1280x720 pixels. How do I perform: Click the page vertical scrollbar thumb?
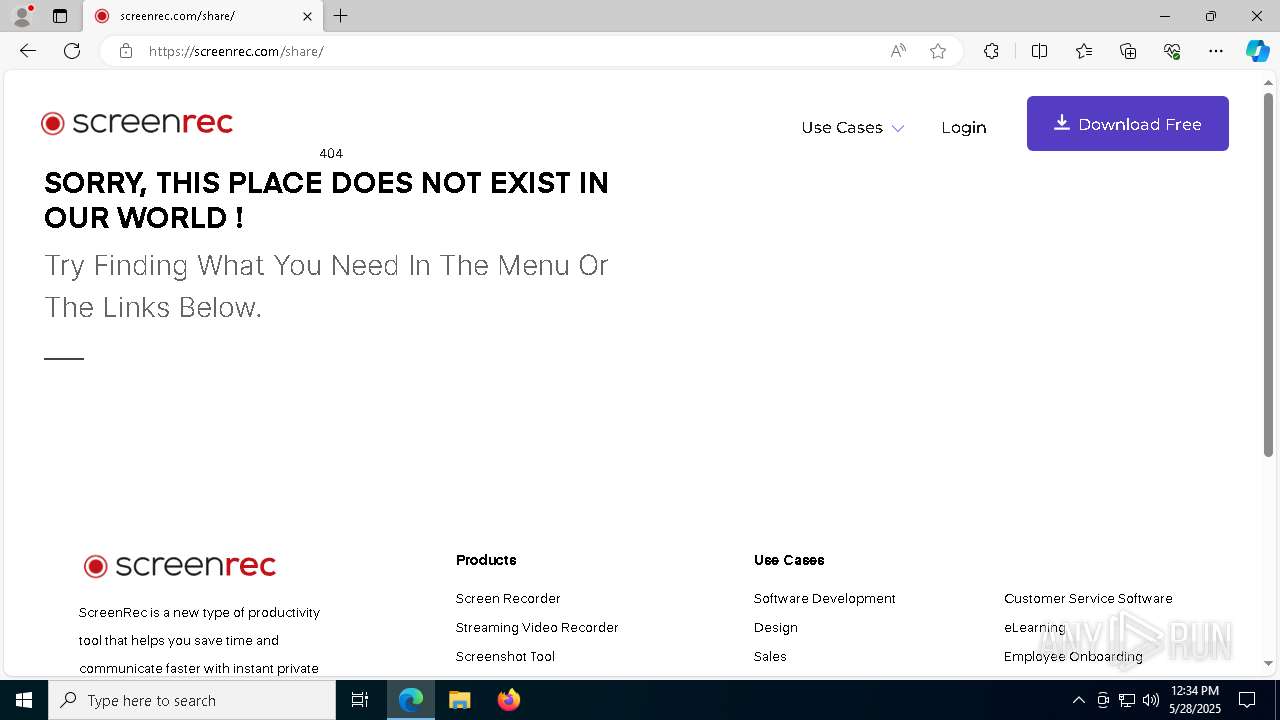[1268, 274]
